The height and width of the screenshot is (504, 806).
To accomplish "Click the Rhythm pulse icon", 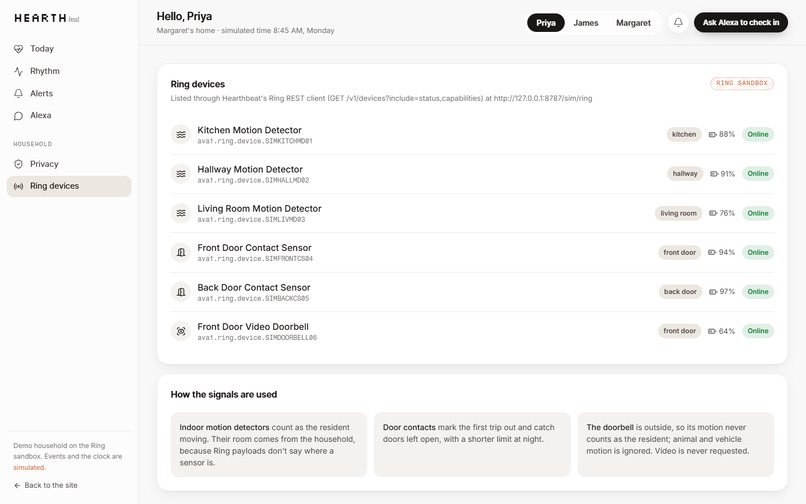I will pos(19,71).
